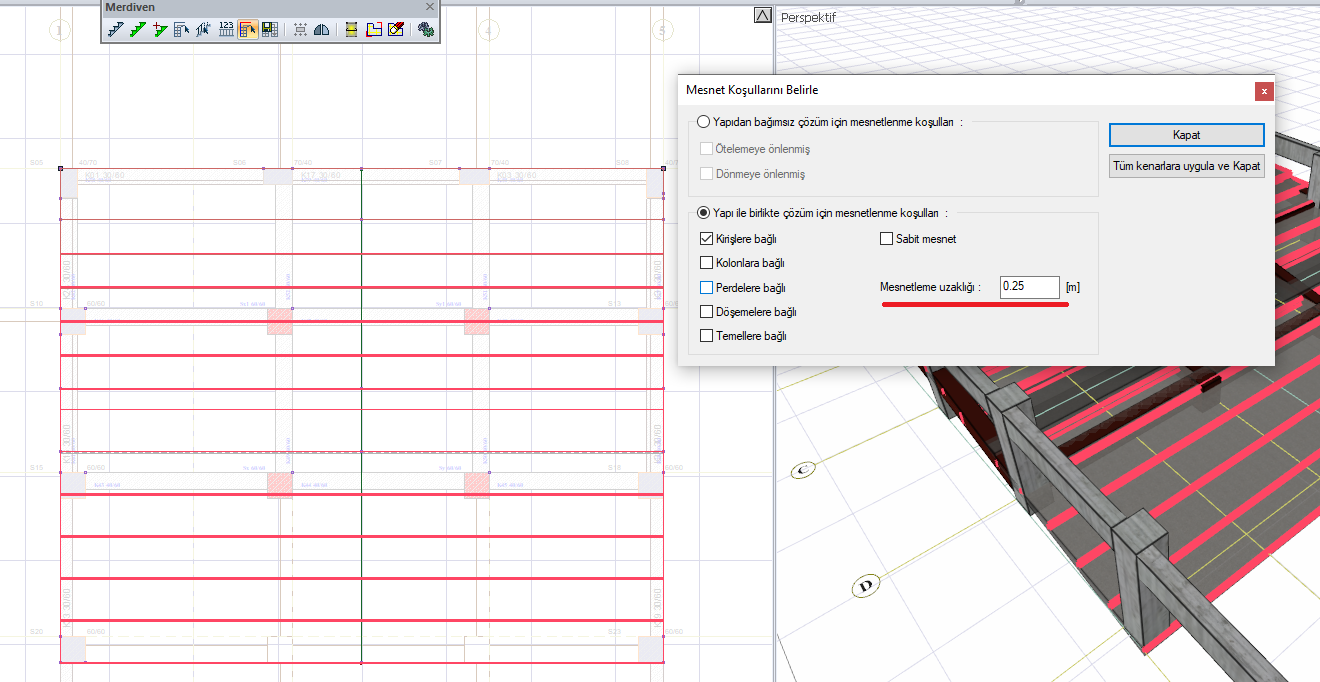This screenshot has width=1320, height=682.
Task: Click axis bubble 'D' in perspective view
Action: click(x=865, y=586)
